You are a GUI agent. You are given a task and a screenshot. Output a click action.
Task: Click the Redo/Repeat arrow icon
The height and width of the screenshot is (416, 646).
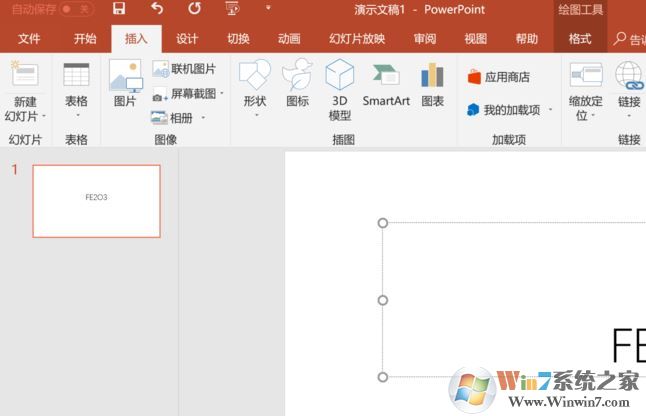194,8
